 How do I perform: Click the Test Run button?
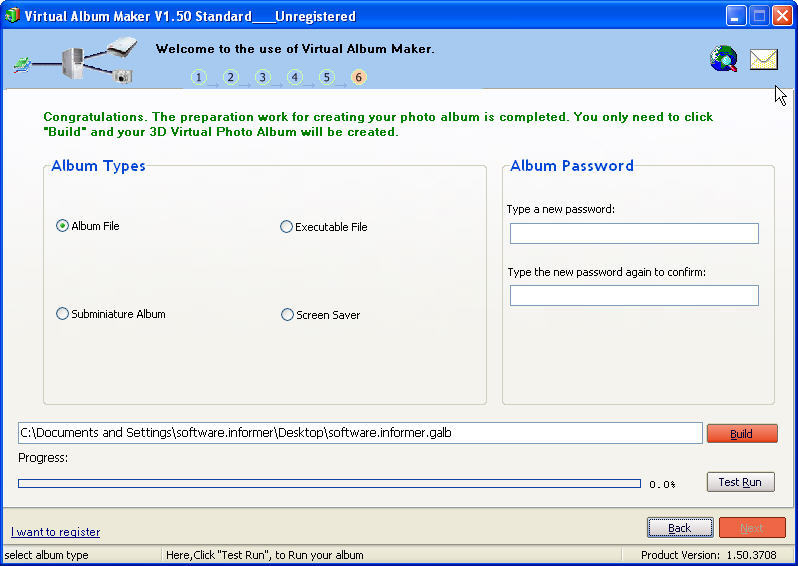tap(740, 482)
